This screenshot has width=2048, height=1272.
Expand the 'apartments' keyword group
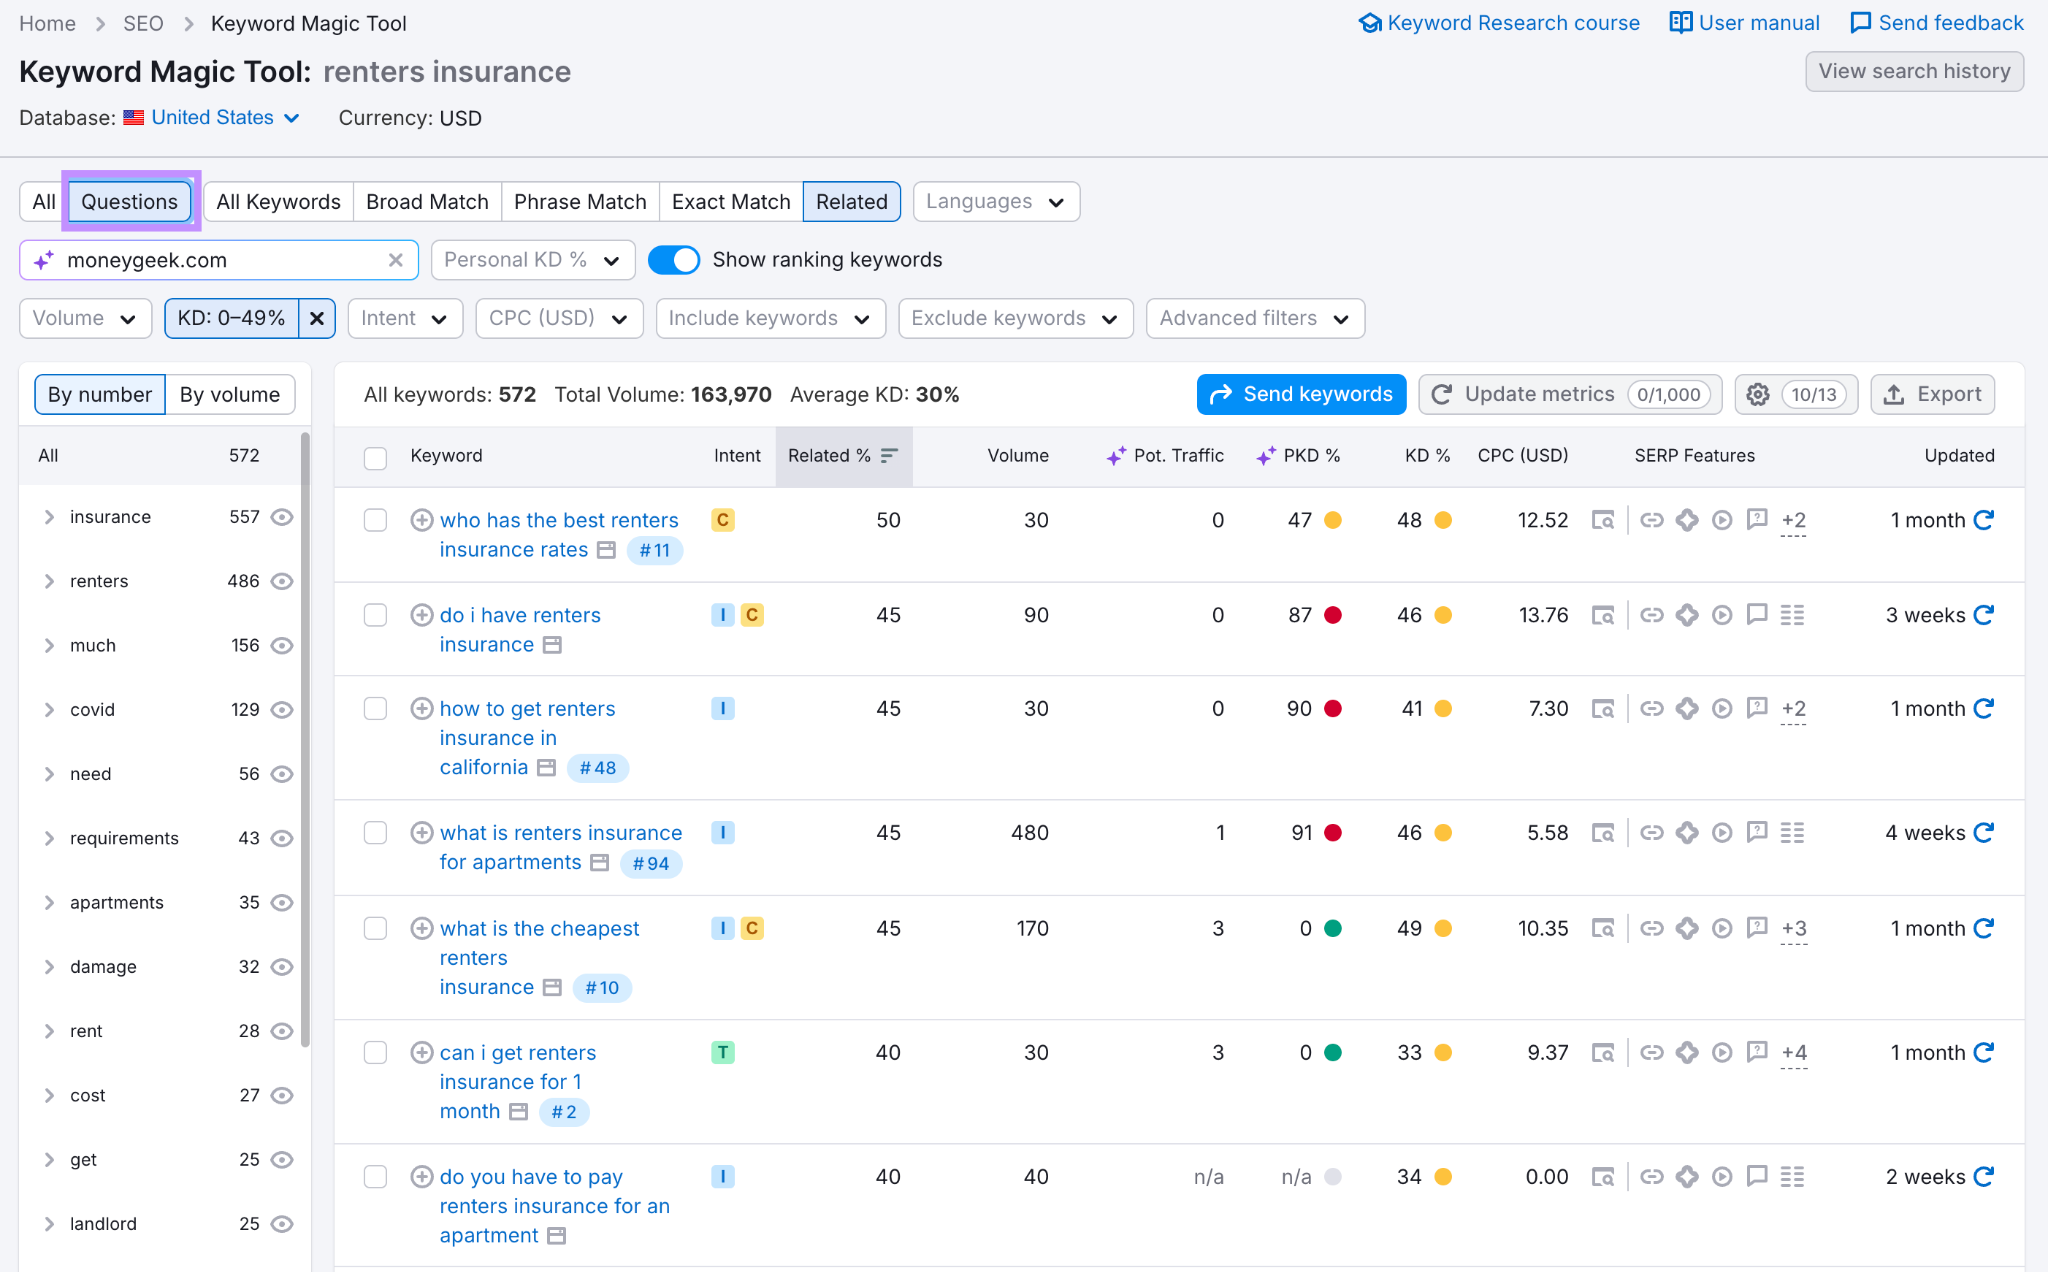(x=49, y=903)
